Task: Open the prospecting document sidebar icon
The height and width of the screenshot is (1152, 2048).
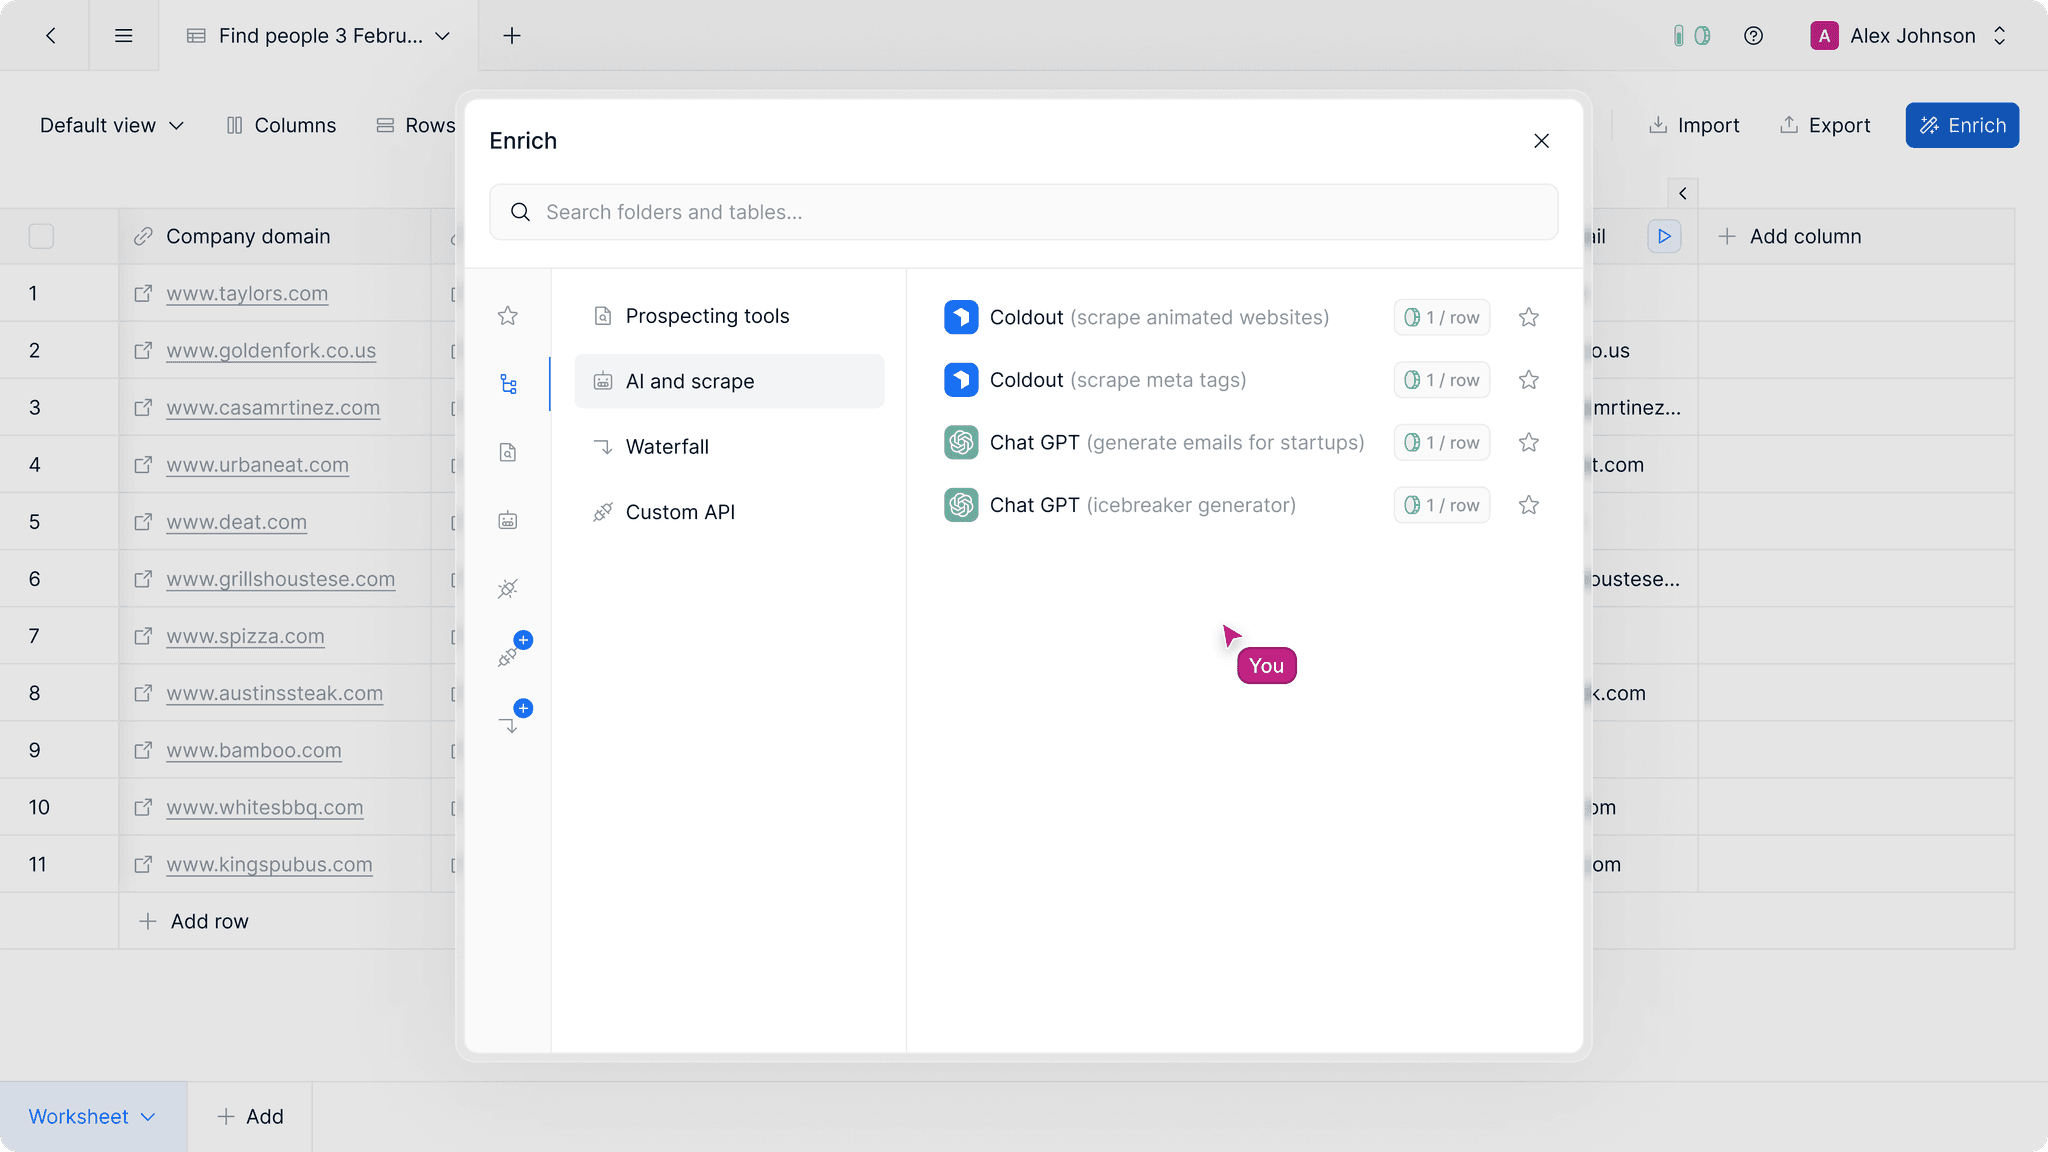Action: [508, 452]
